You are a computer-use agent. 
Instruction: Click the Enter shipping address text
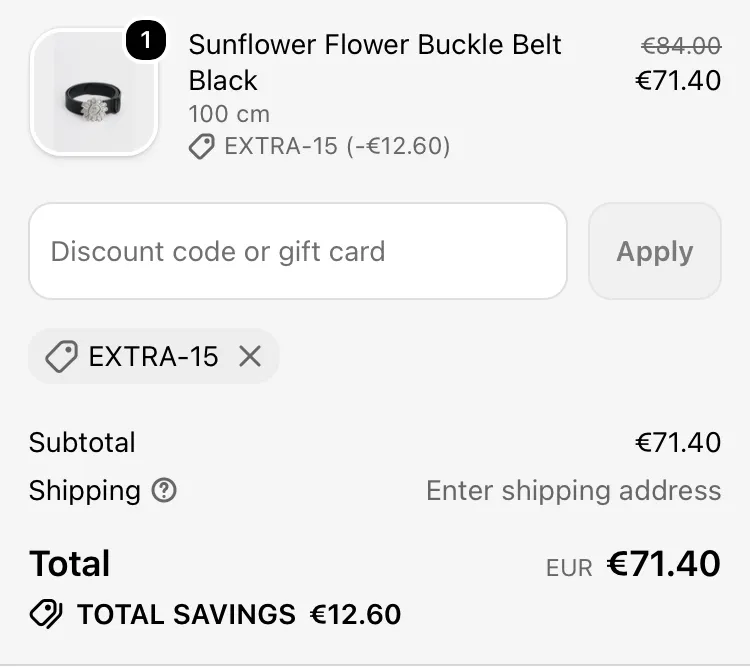click(574, 492)
